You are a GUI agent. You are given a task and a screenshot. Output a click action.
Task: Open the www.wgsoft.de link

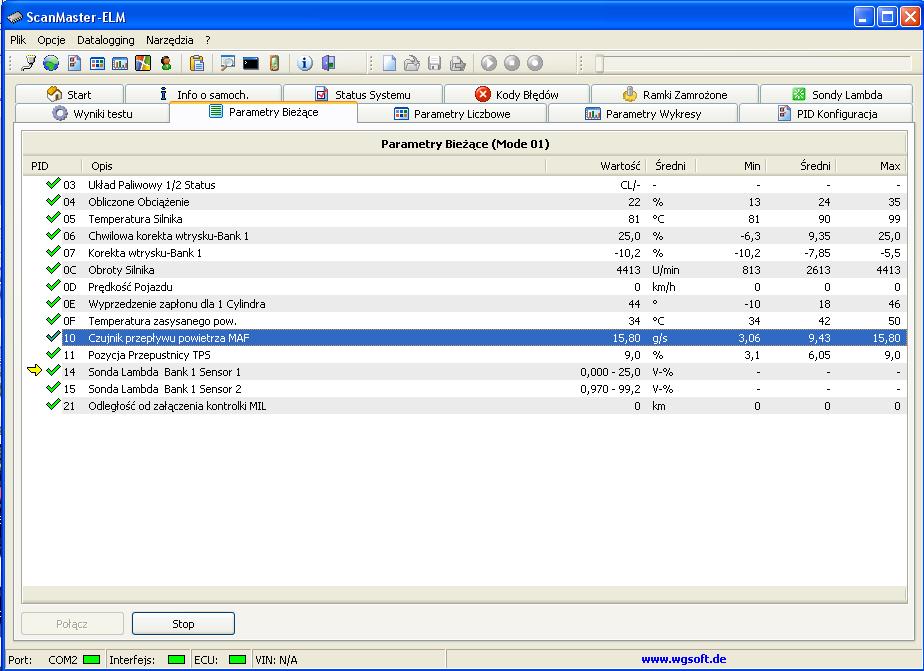683,660
